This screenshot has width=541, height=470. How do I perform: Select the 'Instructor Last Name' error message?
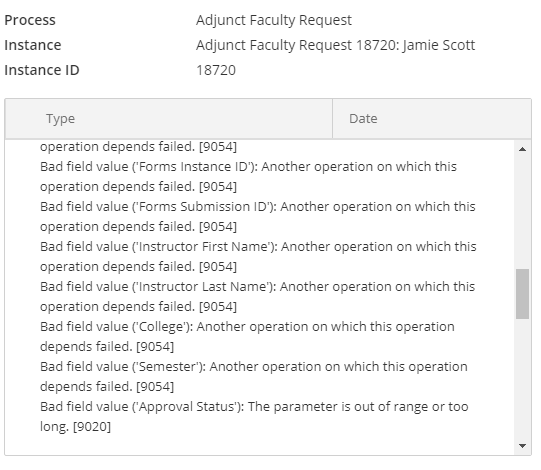[257, 297]
